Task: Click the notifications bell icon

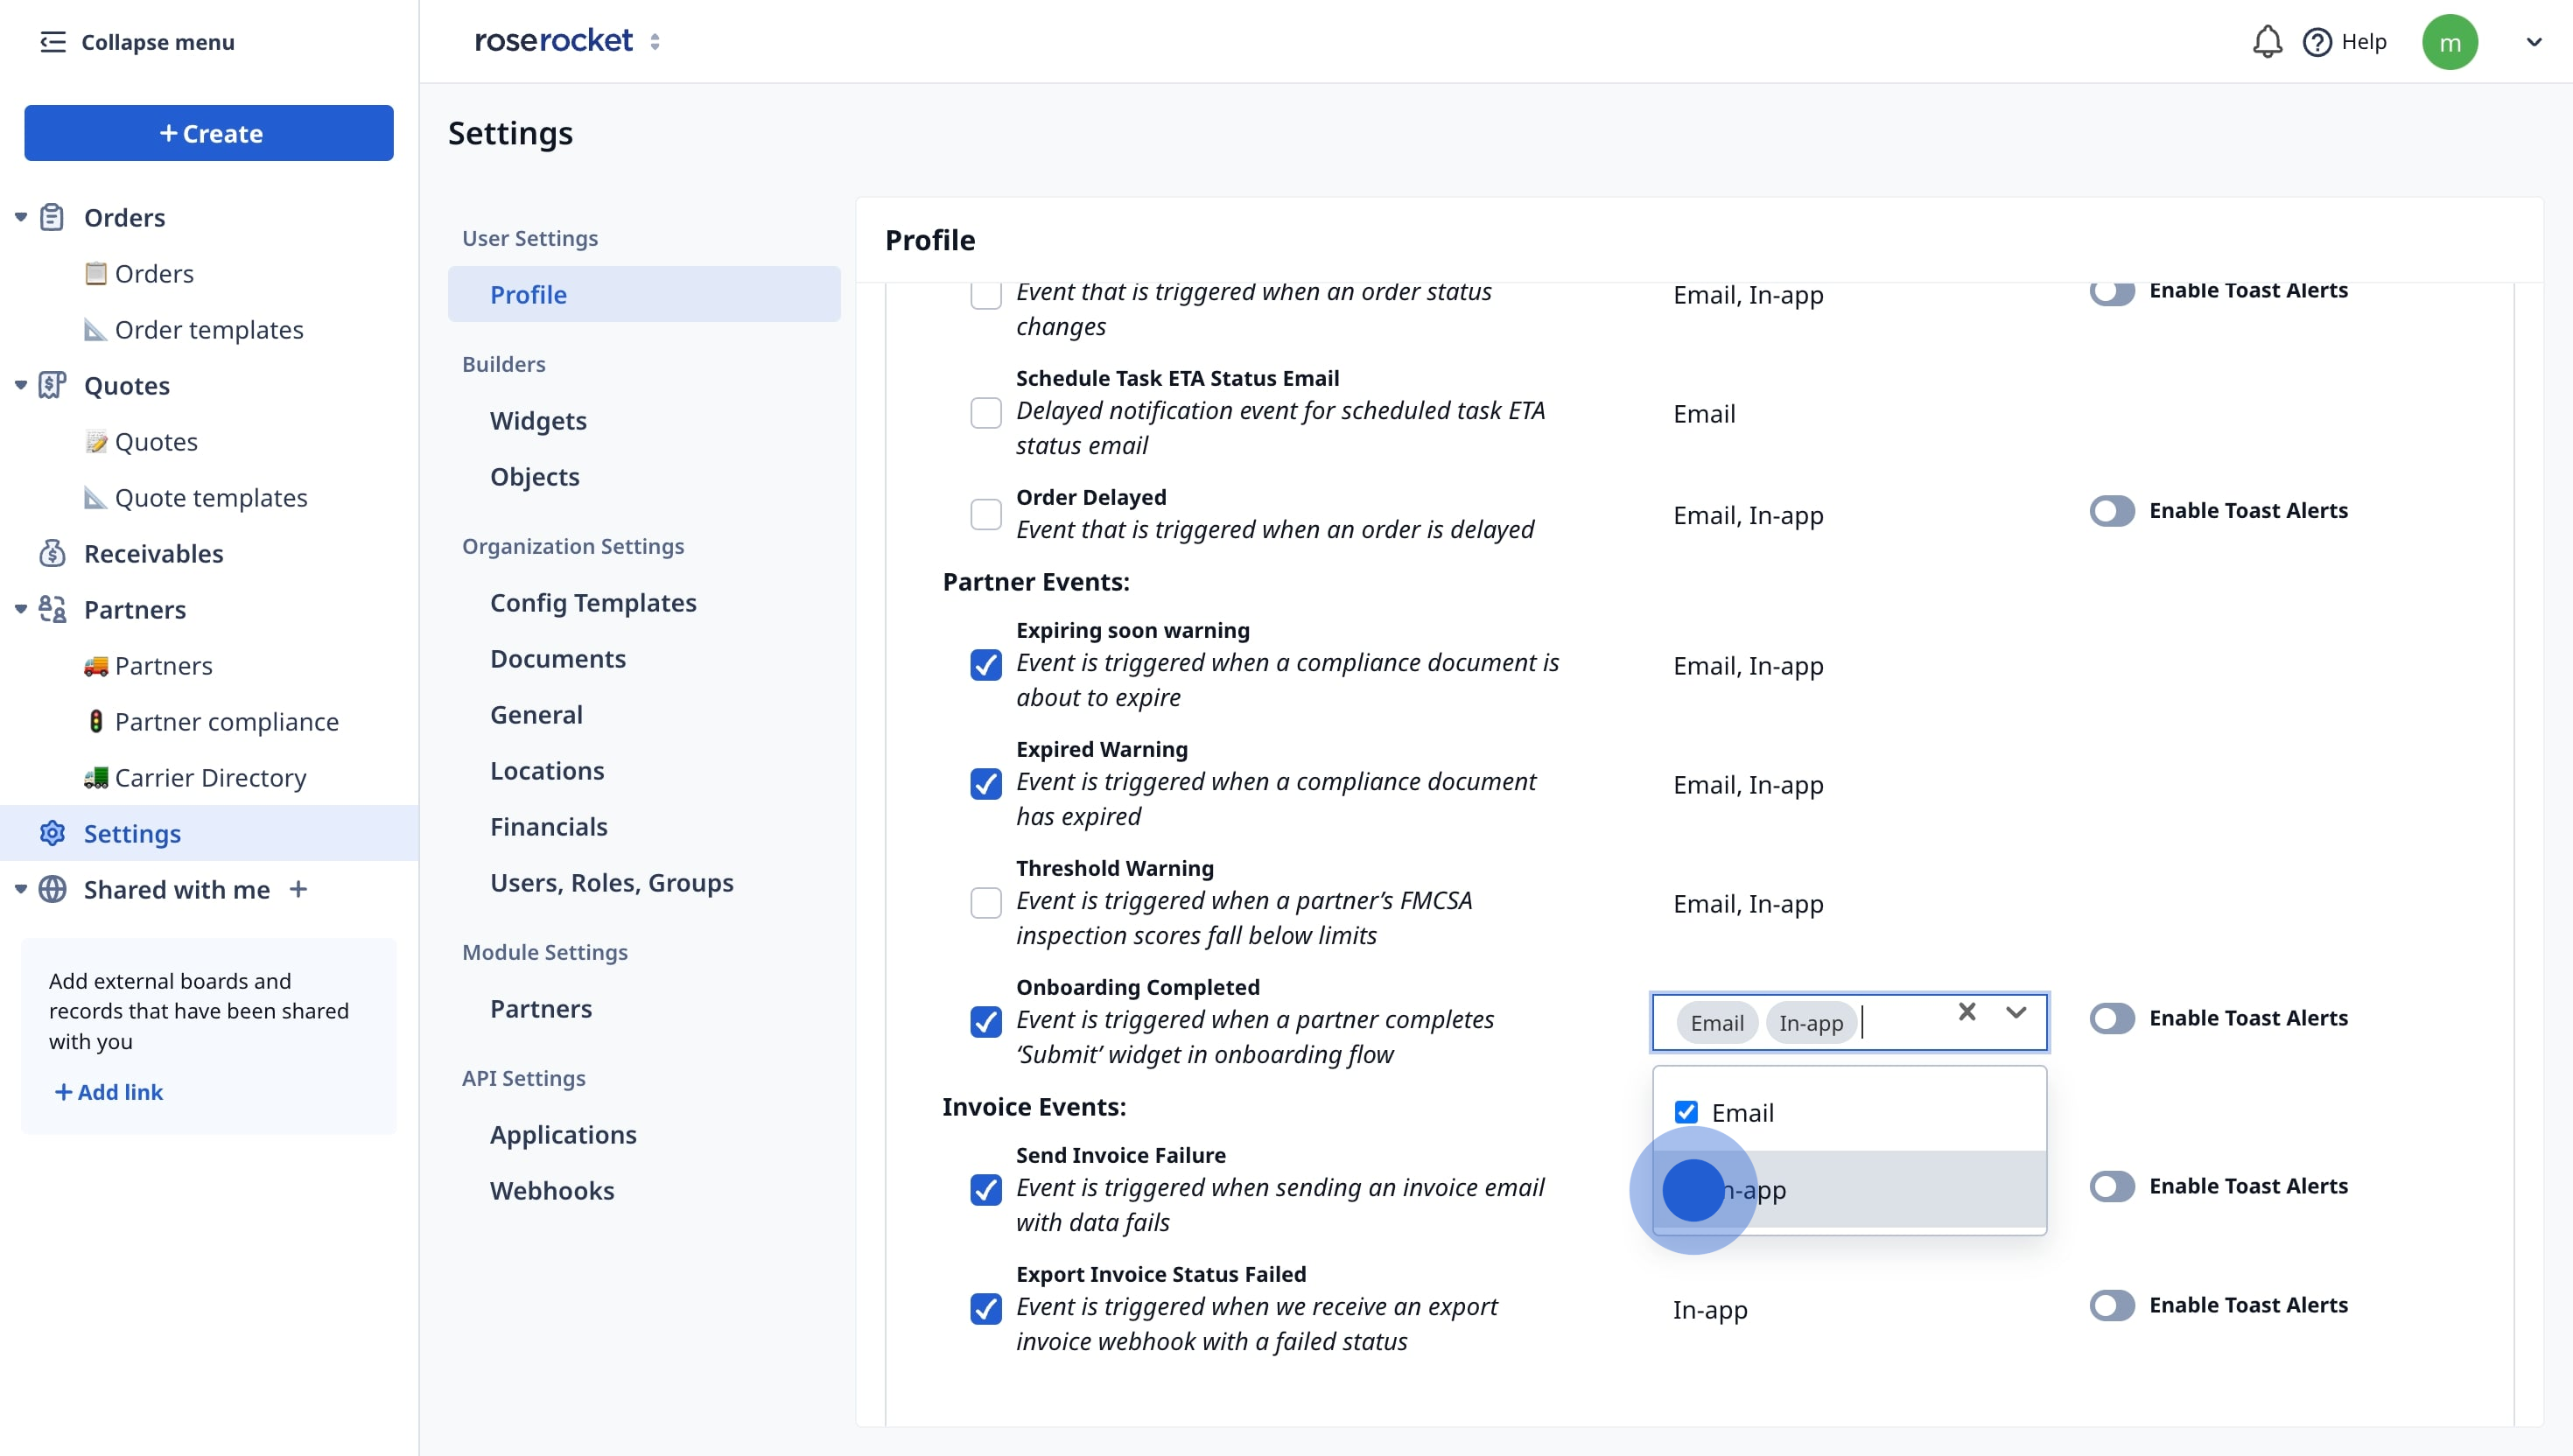Action: (x=2266, y=42)
